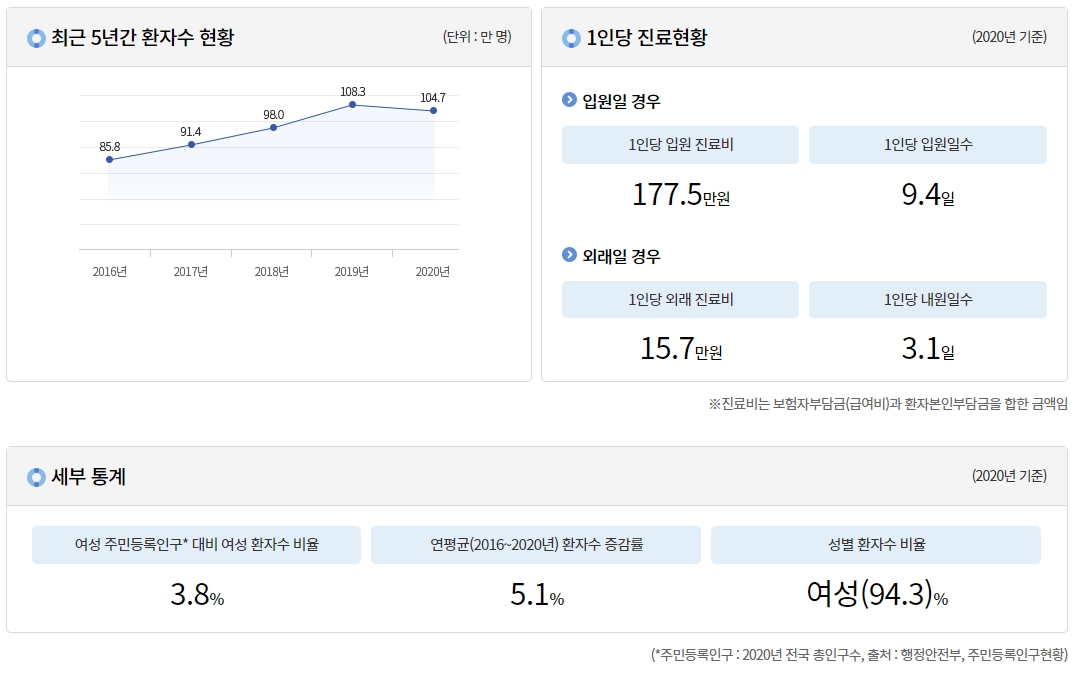Select the 2019 peak data point
Screen dimensions: 1077x675
352,104
